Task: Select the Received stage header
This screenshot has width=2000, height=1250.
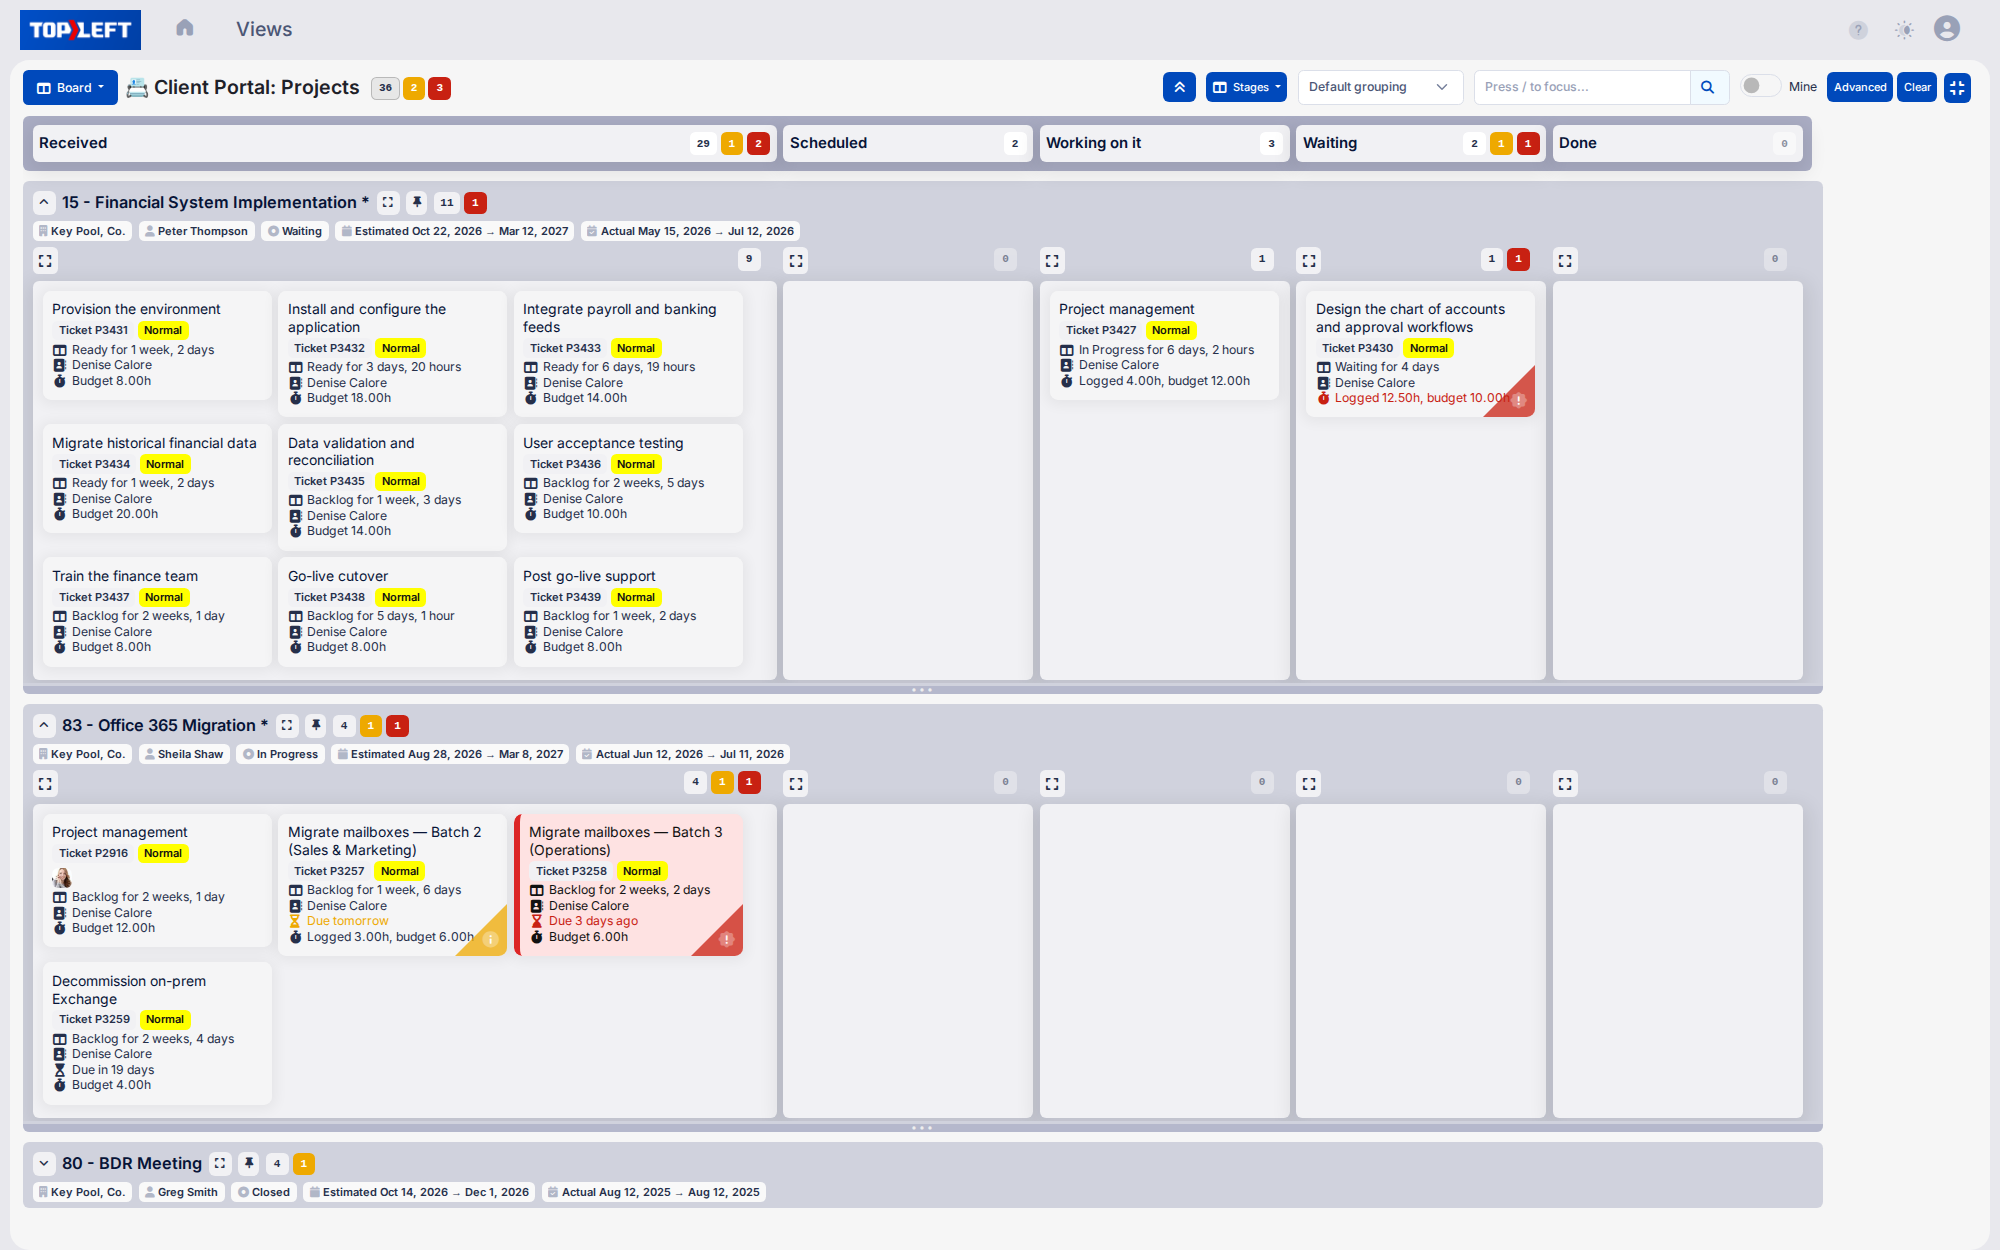Action: (404, 143)
